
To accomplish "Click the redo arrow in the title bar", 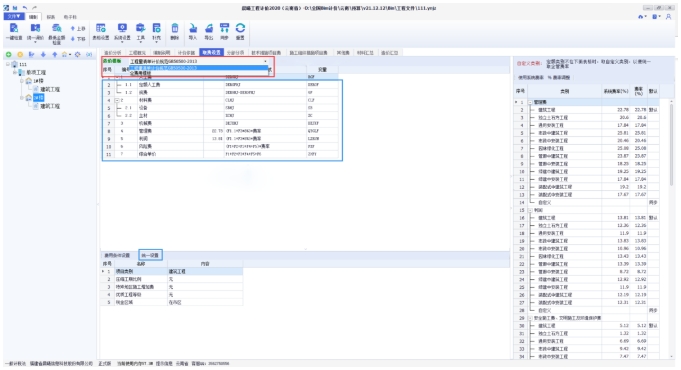I will coord(34,8).
